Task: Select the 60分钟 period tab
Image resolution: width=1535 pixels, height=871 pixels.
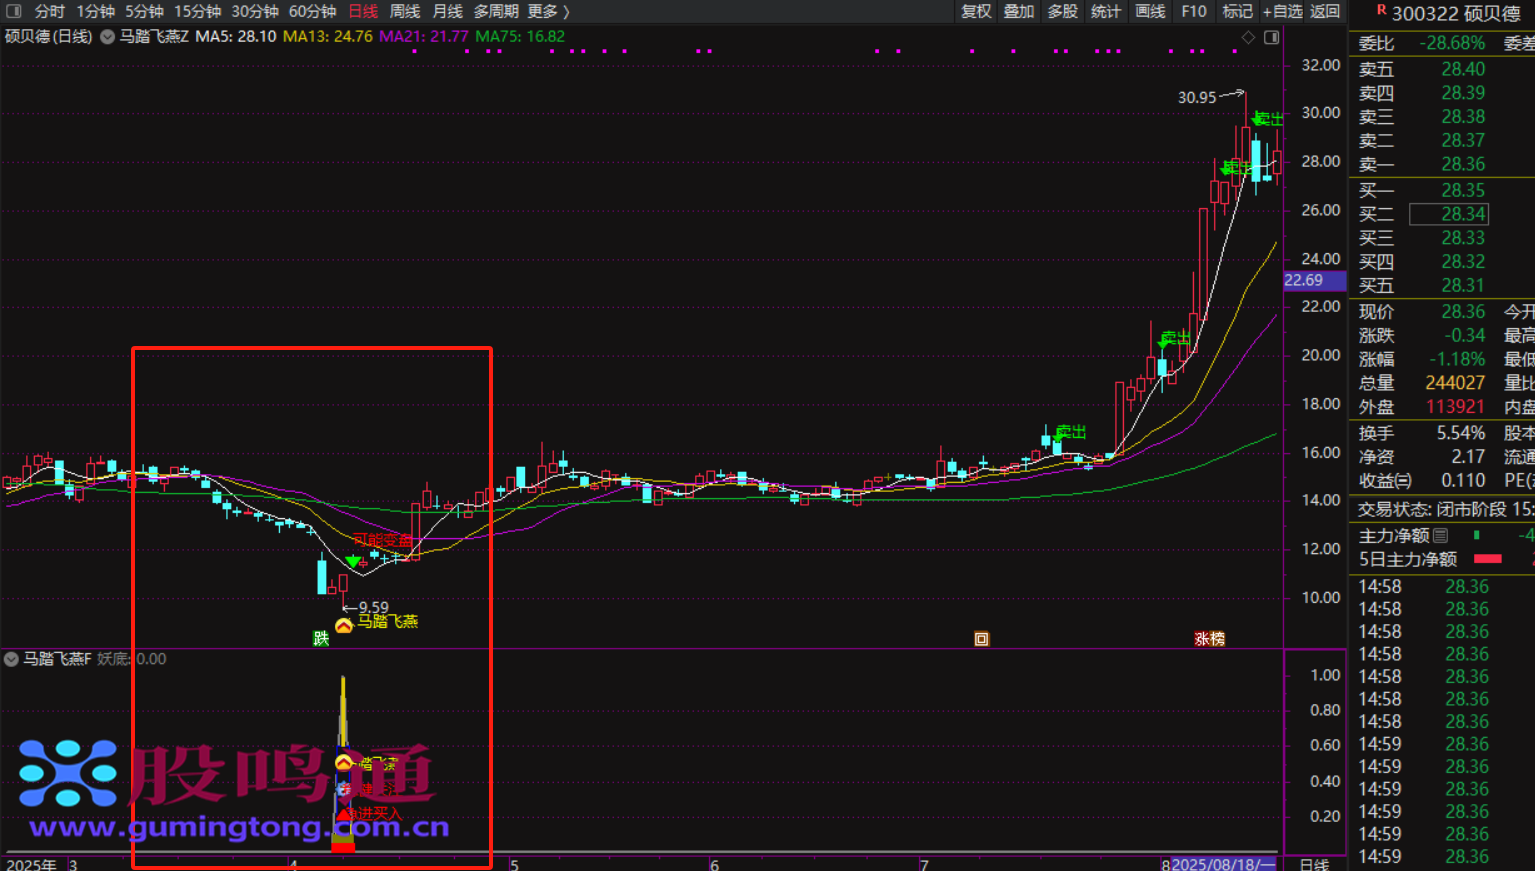Action: coord(312,11)
